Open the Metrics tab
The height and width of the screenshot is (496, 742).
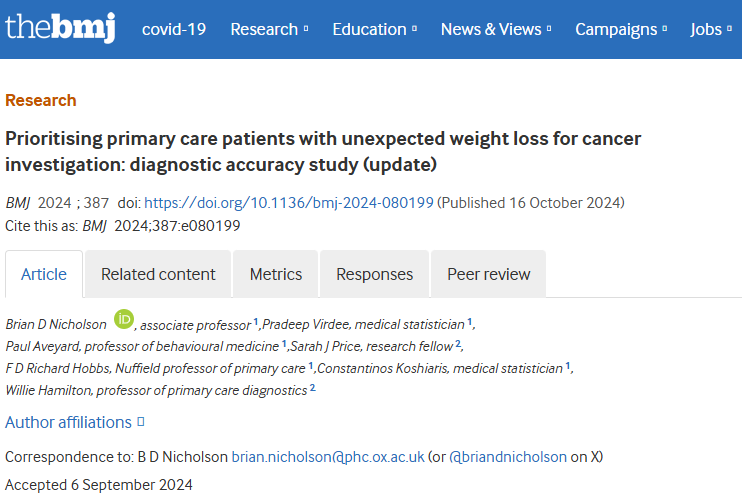coord(276,274)
